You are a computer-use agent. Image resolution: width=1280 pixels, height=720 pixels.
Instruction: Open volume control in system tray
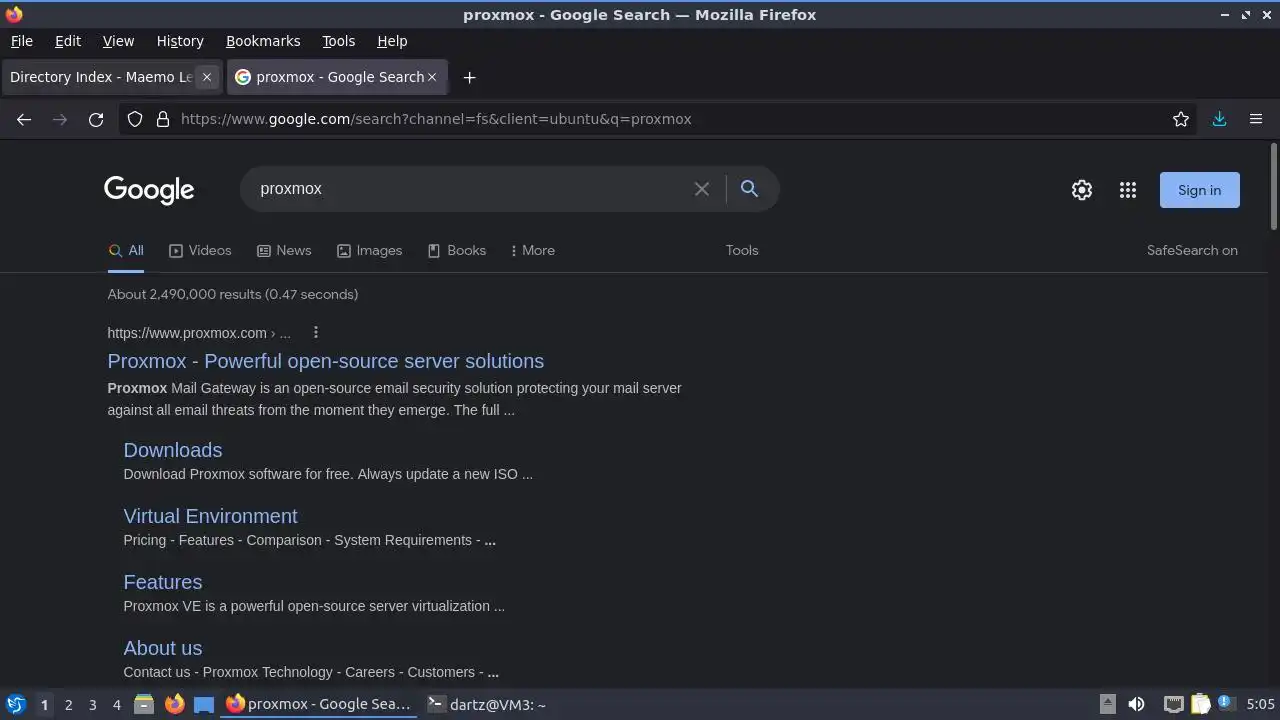[1136, 704]
